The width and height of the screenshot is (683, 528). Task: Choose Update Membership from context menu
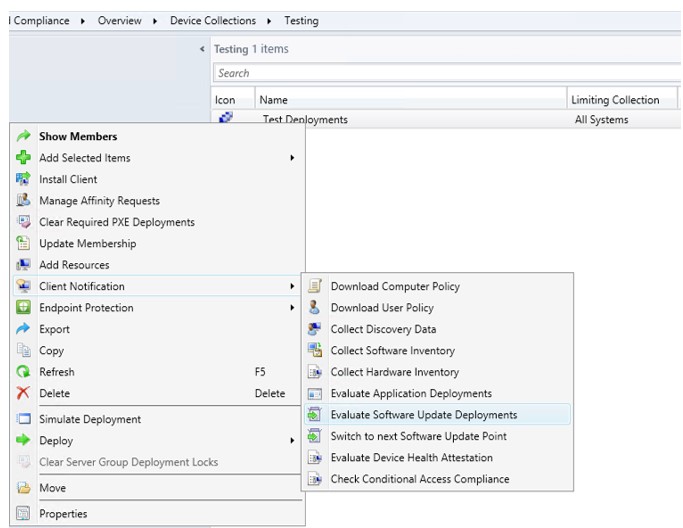click(x=87, y=244)
